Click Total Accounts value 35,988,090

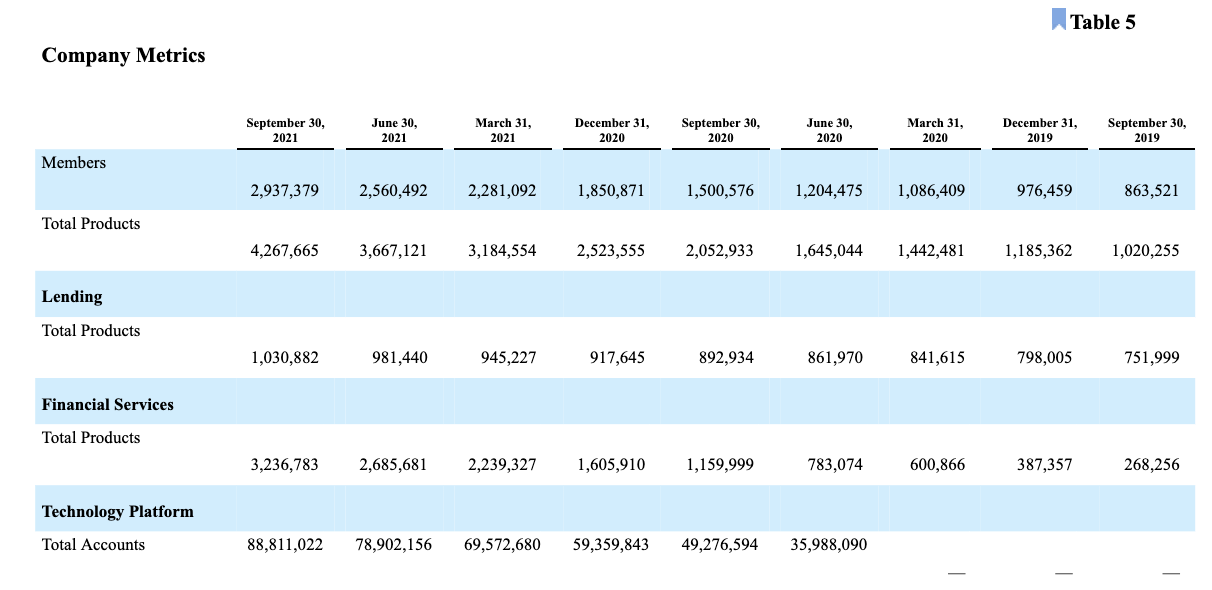coord(829,545)
